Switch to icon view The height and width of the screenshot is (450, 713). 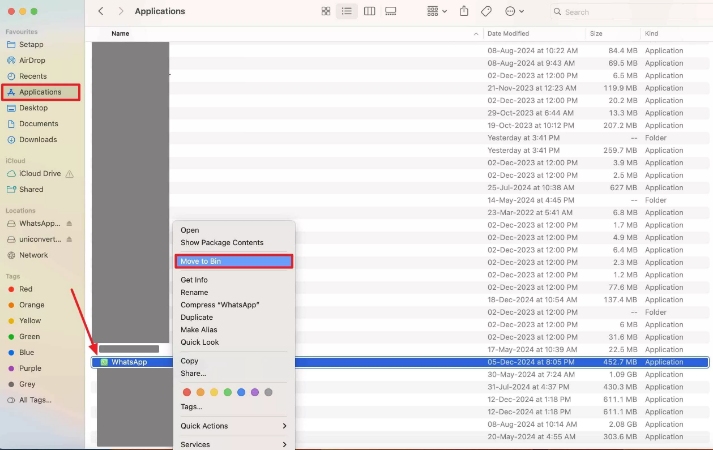pyautogui.click(x=326, y=11)
